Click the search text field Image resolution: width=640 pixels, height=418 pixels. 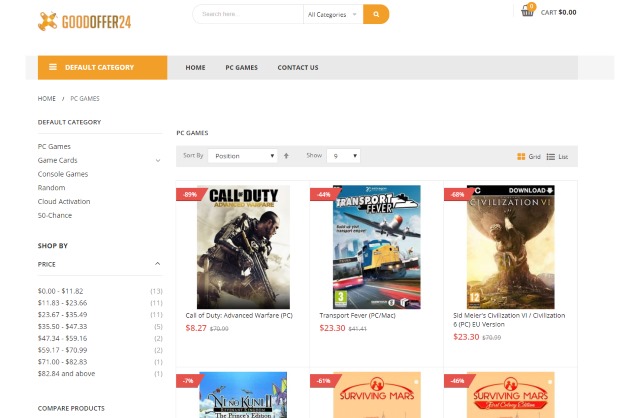tap(248, 14)
